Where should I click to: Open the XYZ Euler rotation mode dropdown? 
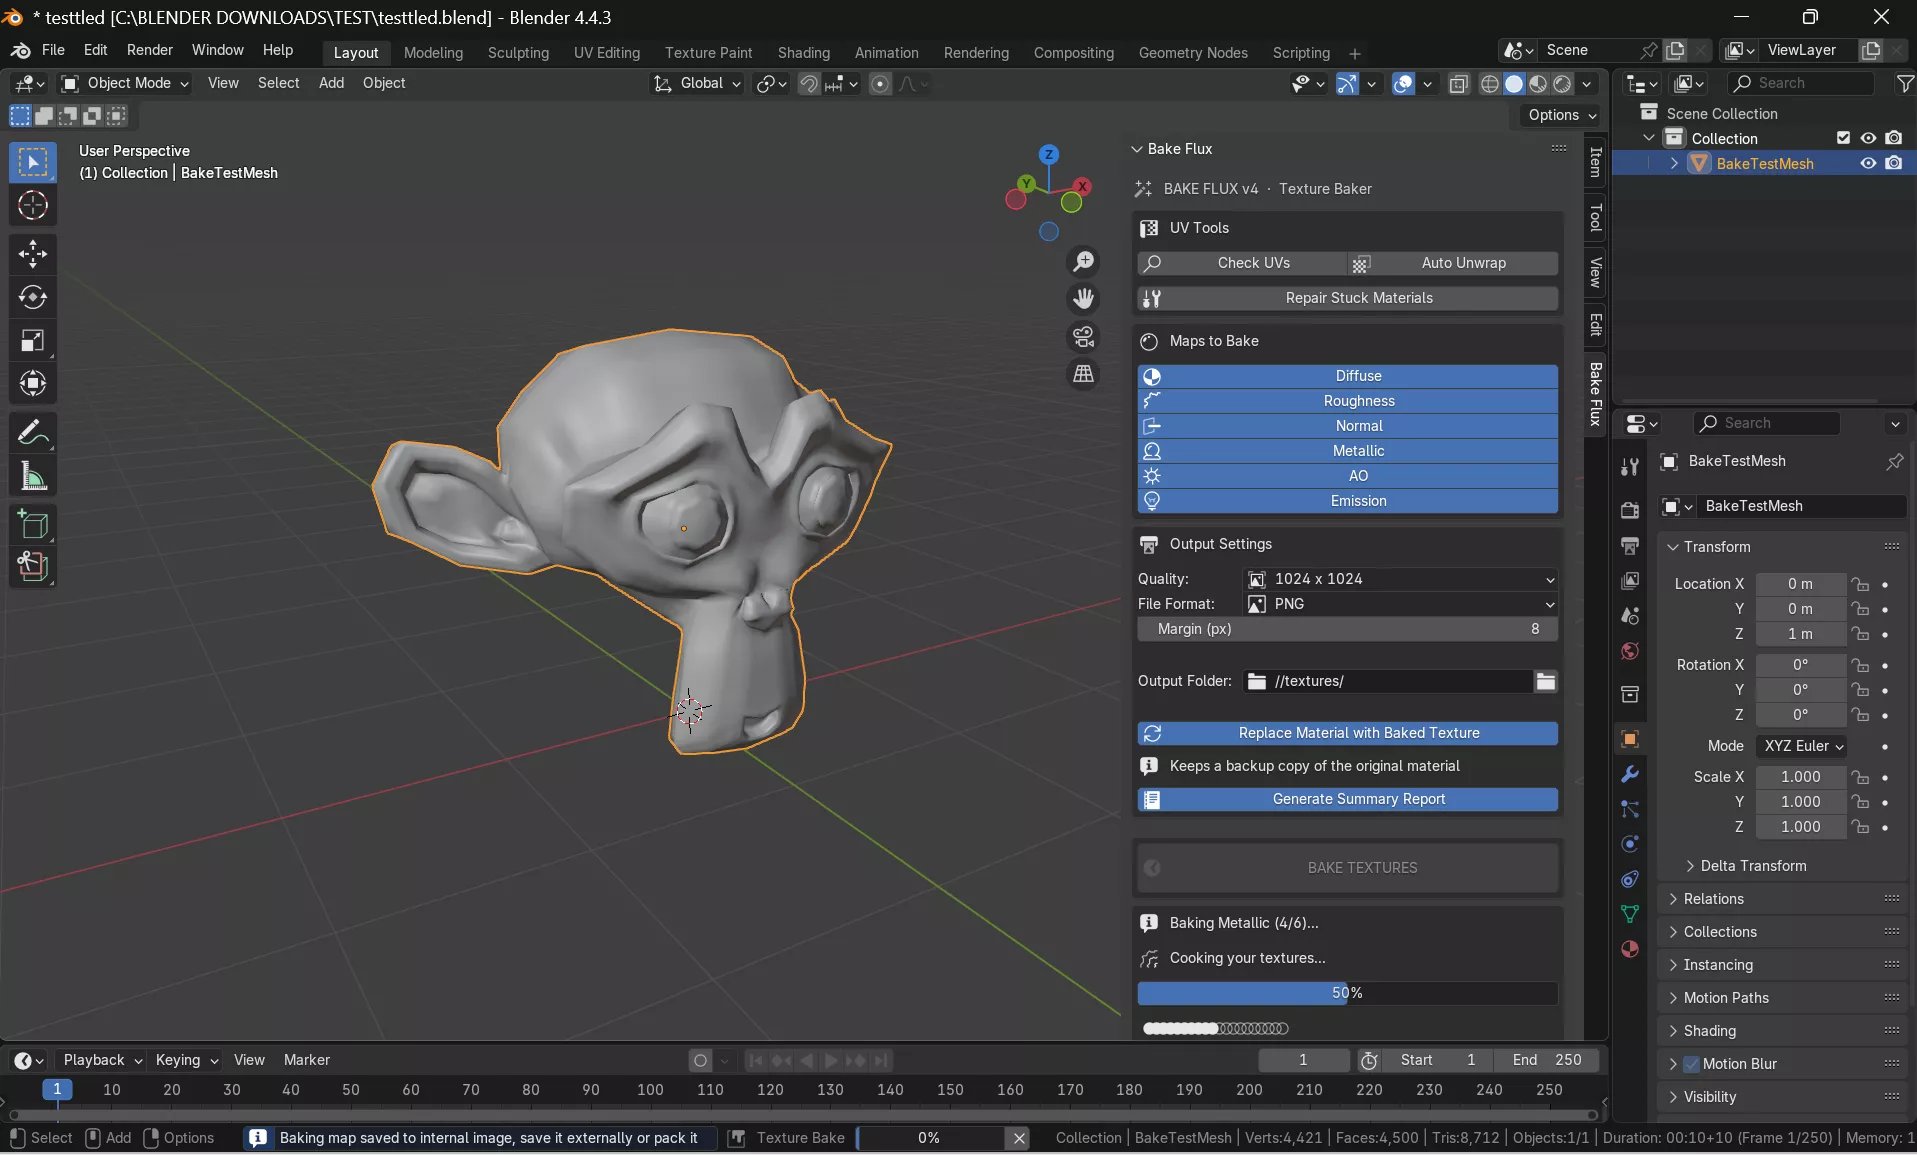[x=1802, y=747]
